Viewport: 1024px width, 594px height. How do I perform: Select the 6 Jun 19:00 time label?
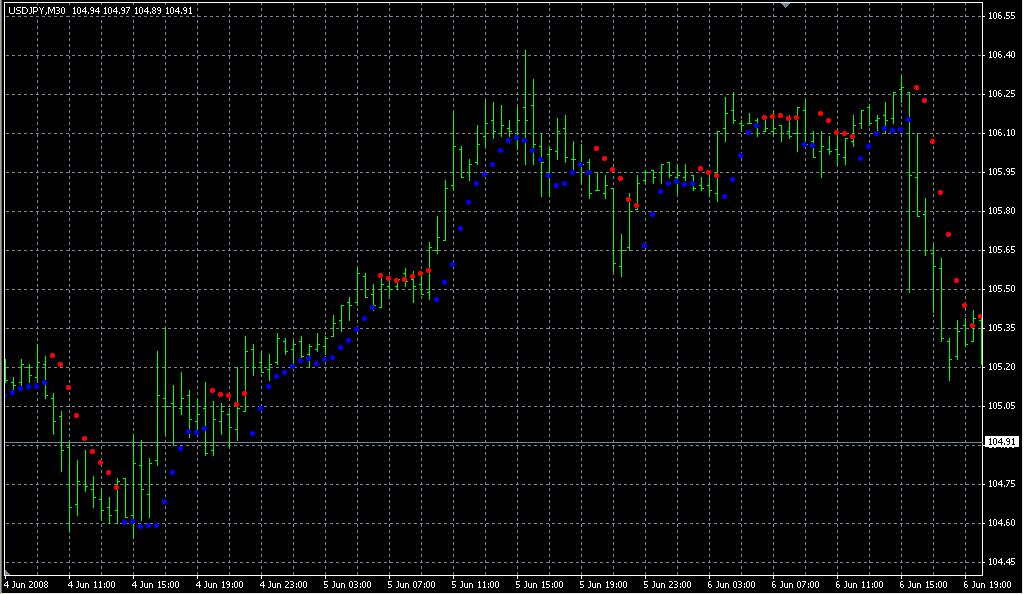(x=988, y=584)
